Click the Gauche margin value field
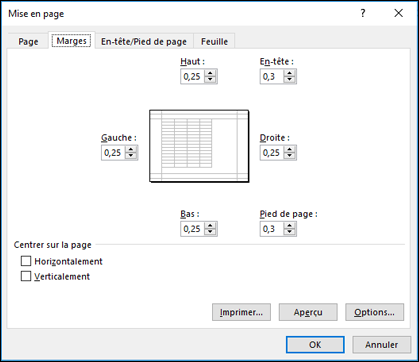 tap(114, 153)
